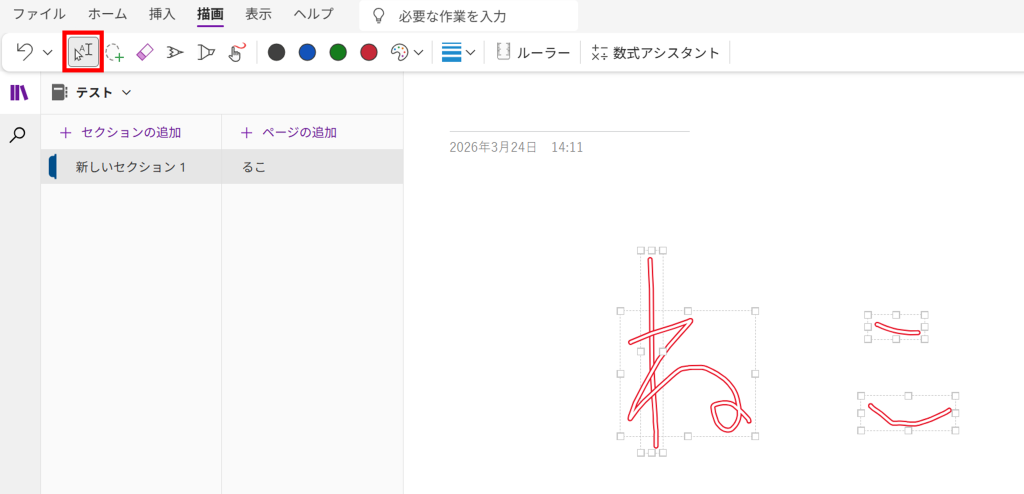Click the 必要な作業を入力 search box
The image size is (1024, 494).
pos(468,16)
